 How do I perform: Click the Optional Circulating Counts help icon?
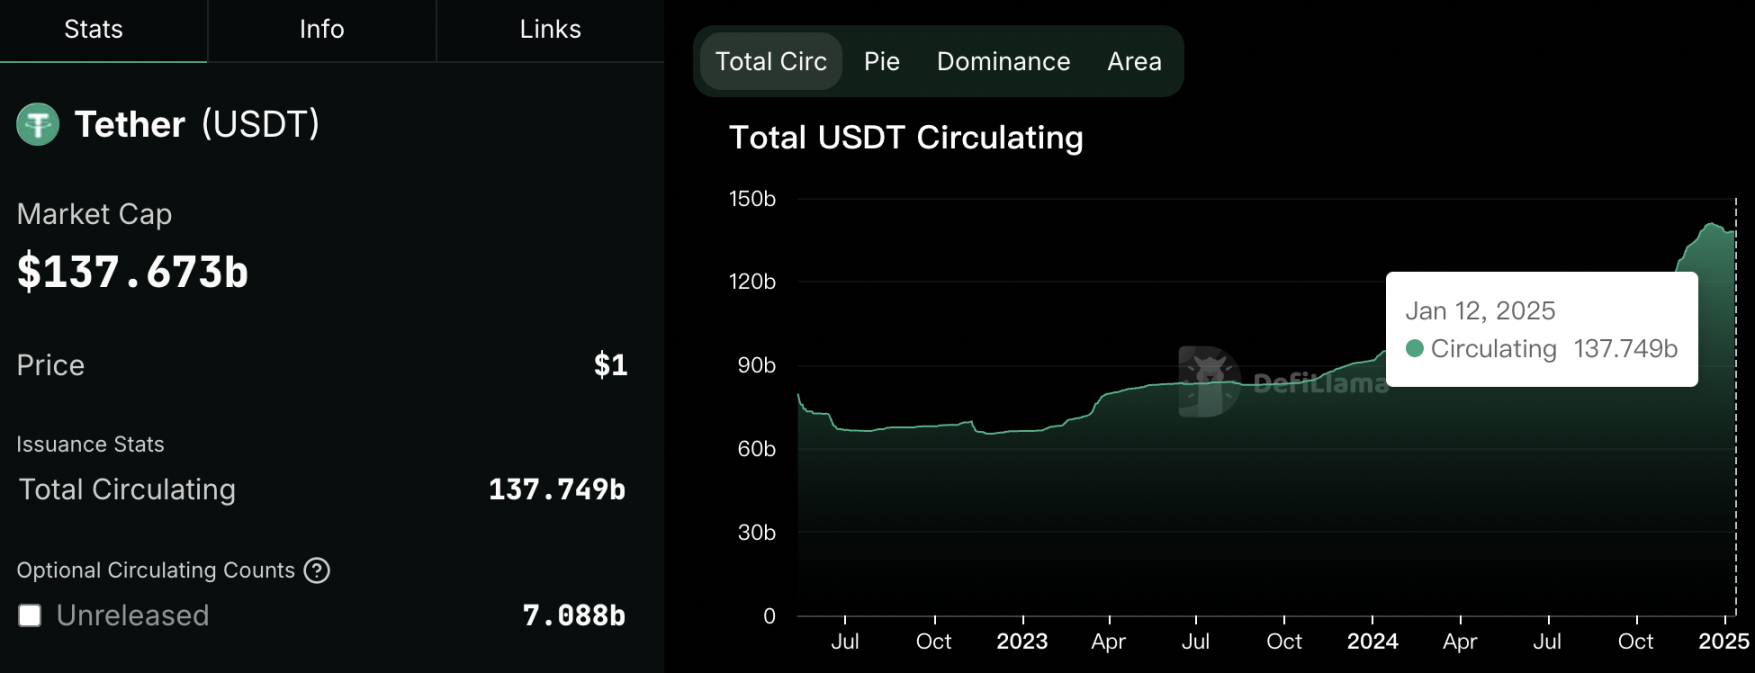point(317,570)
